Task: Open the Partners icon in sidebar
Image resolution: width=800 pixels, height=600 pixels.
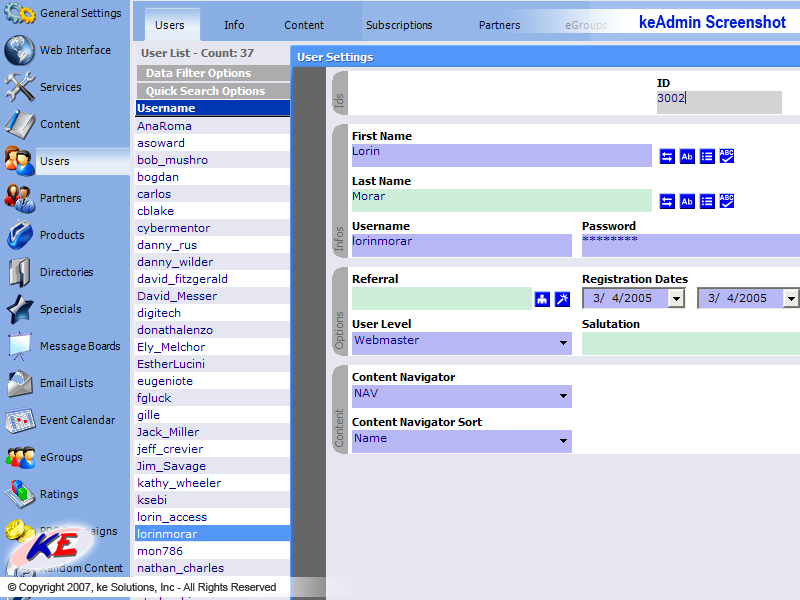Action: (x=19, y=198)
